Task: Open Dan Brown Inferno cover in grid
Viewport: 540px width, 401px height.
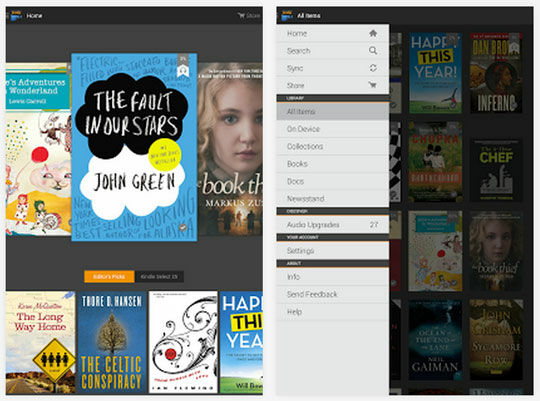Action: 496,73
